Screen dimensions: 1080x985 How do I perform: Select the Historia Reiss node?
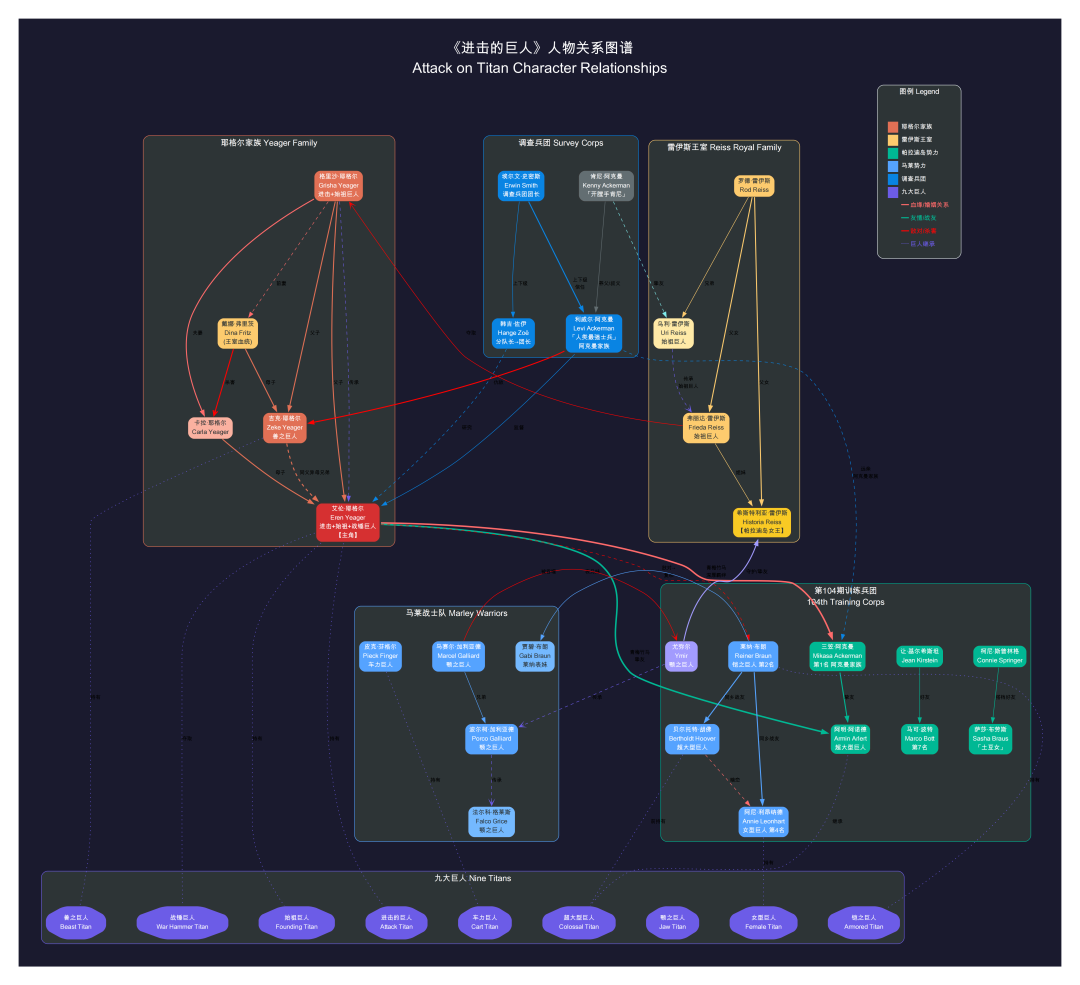[x=762, y=522]
